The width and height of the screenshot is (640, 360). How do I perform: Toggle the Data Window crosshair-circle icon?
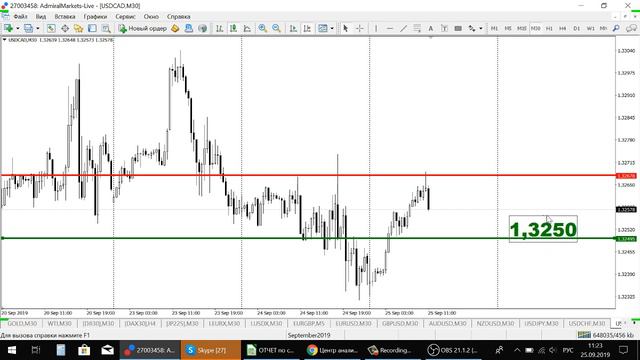[x=65, y=28]
